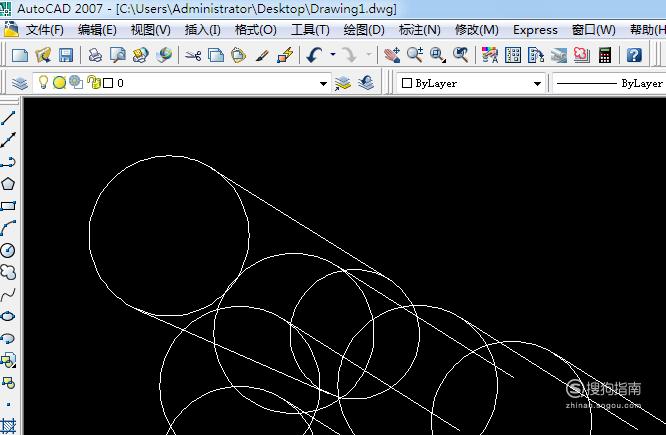Open the Layer Properties Manager icon
Screen dimensions: 666x435
click(20, 83)
